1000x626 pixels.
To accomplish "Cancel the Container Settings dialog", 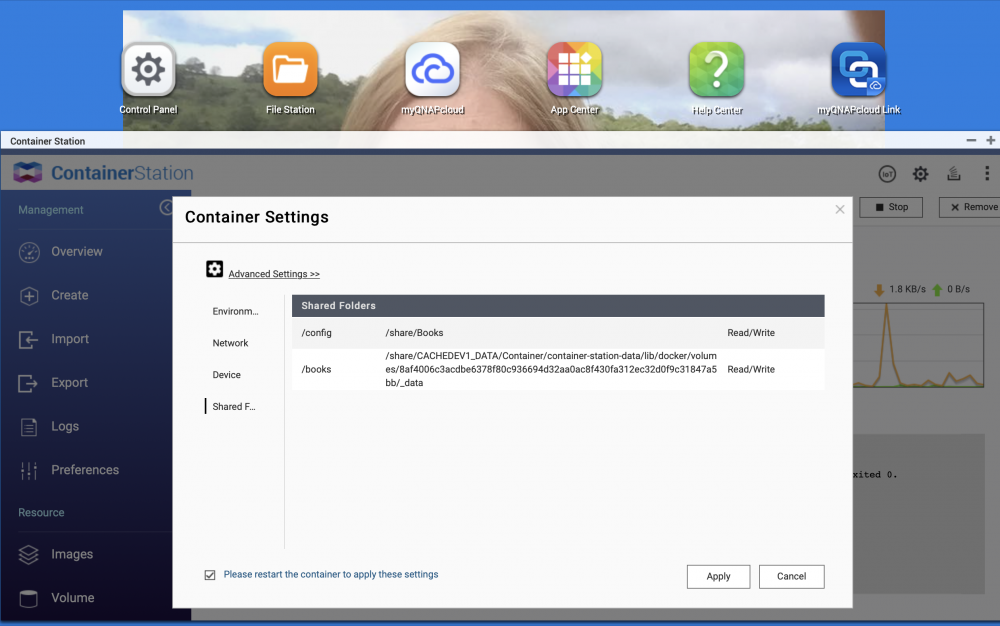I will (x=791, y=576).
